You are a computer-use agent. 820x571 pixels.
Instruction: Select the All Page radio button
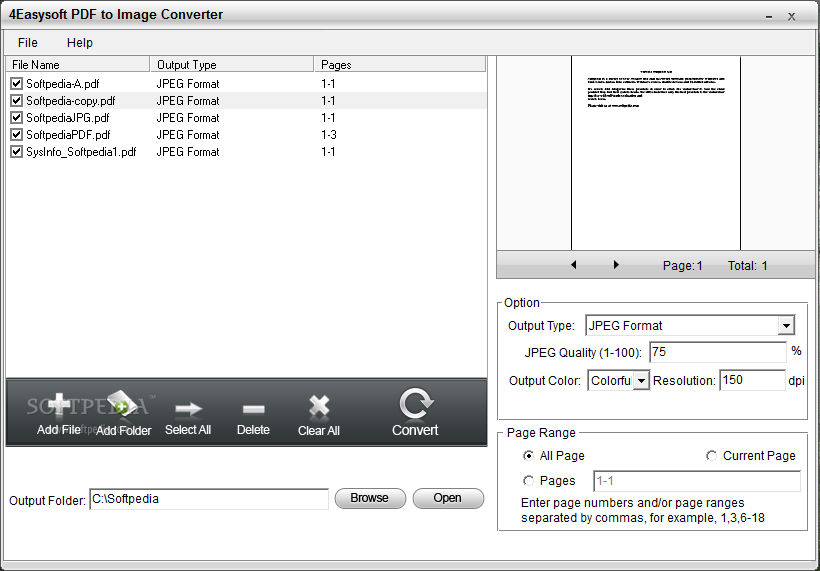pos(529,455)
